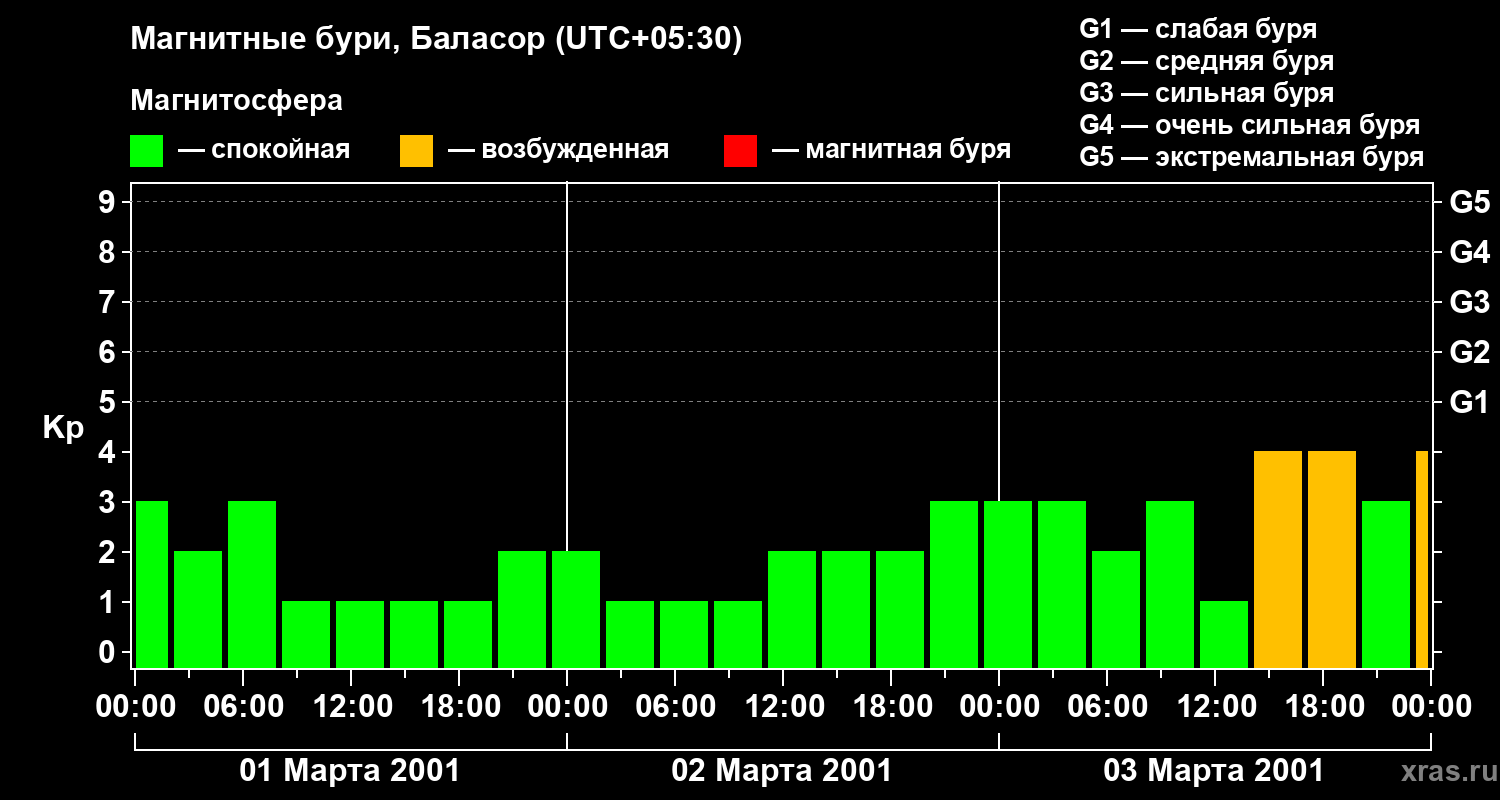Click the red магнитная буря legend swatch
The height and width of the screenshot is (800, 1500).
740,151
